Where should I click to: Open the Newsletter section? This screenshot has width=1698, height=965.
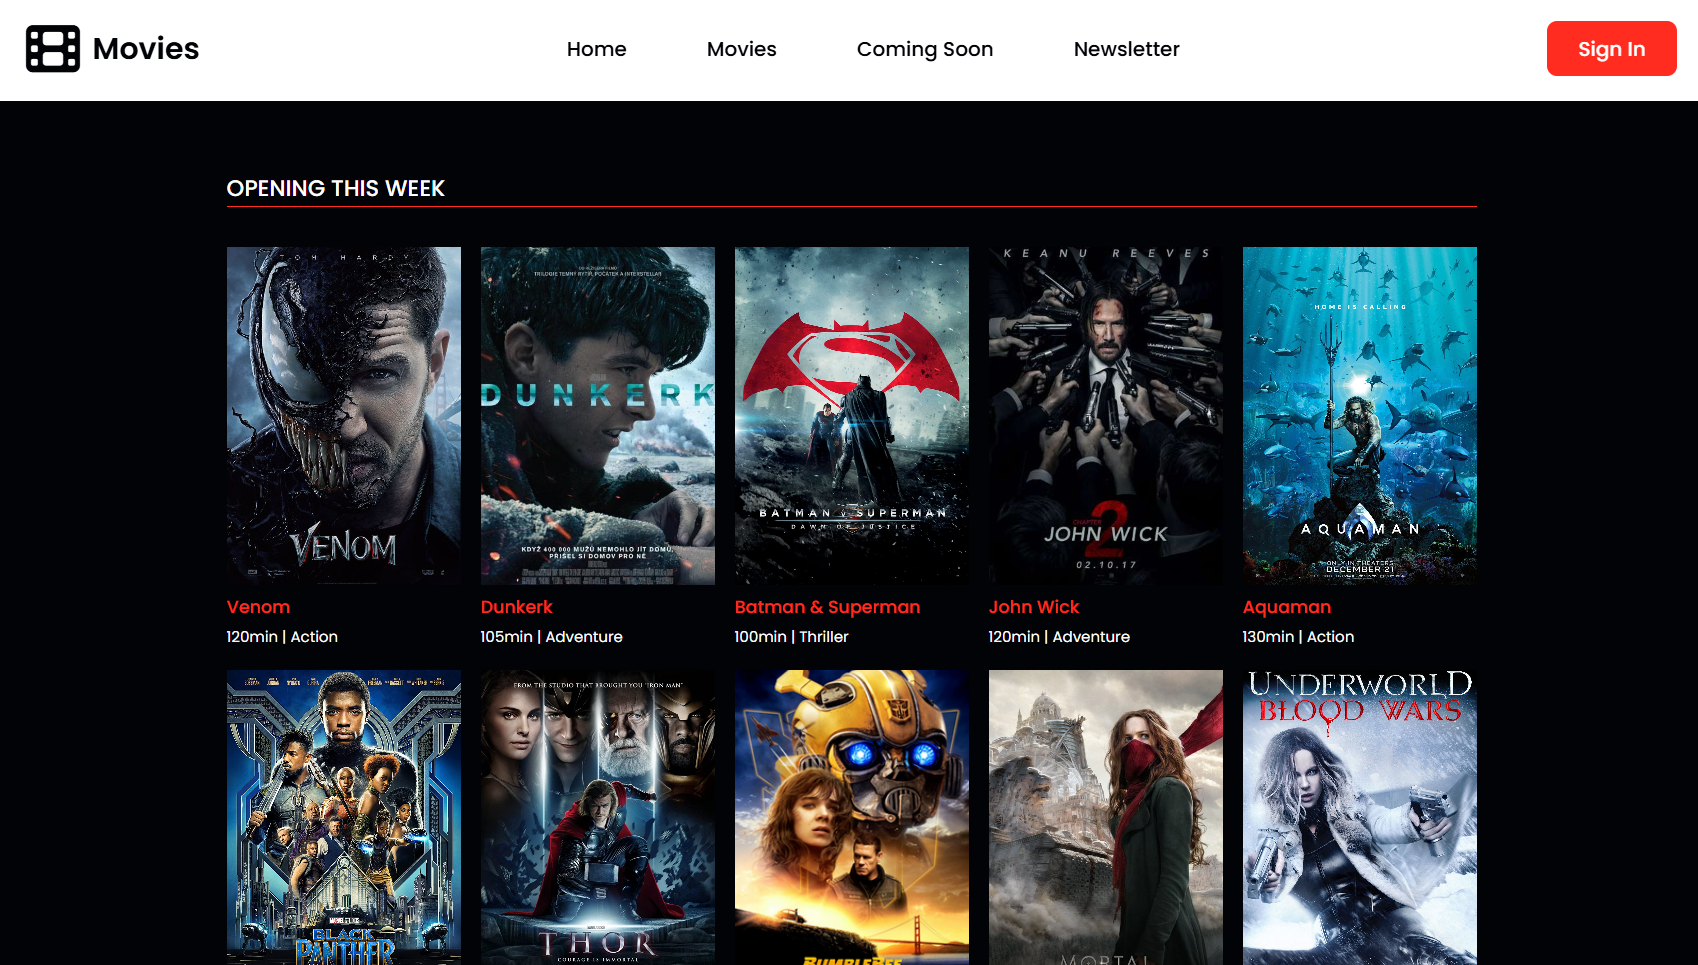tap(1126, 49)
